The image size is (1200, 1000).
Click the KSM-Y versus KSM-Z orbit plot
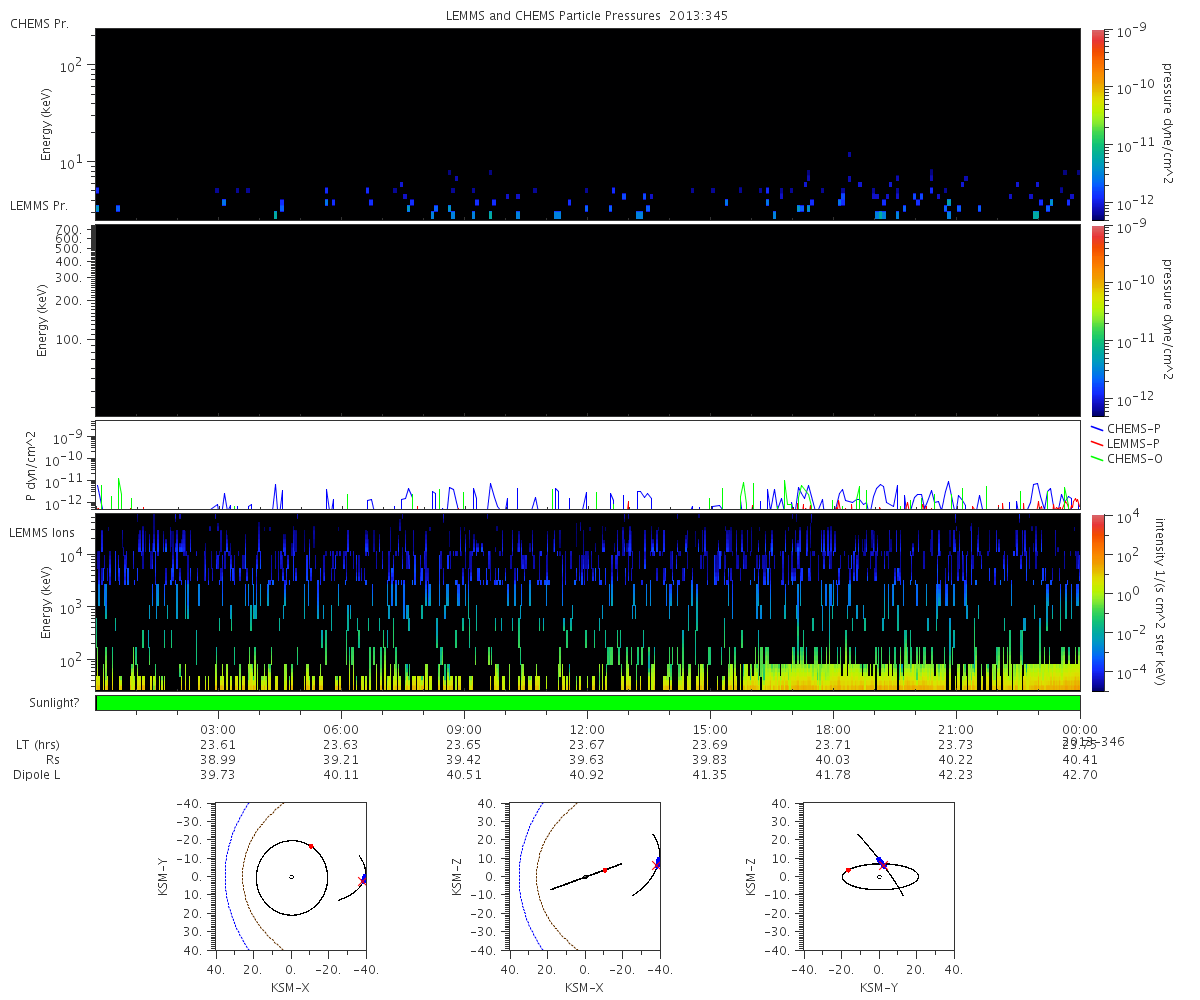(x=878, y=877)
